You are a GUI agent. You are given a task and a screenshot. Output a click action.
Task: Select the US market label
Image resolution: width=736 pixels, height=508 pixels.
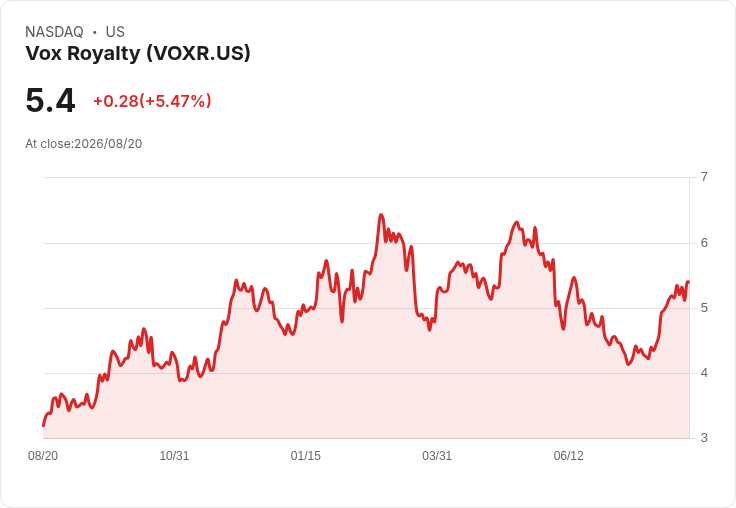point(115,32)
